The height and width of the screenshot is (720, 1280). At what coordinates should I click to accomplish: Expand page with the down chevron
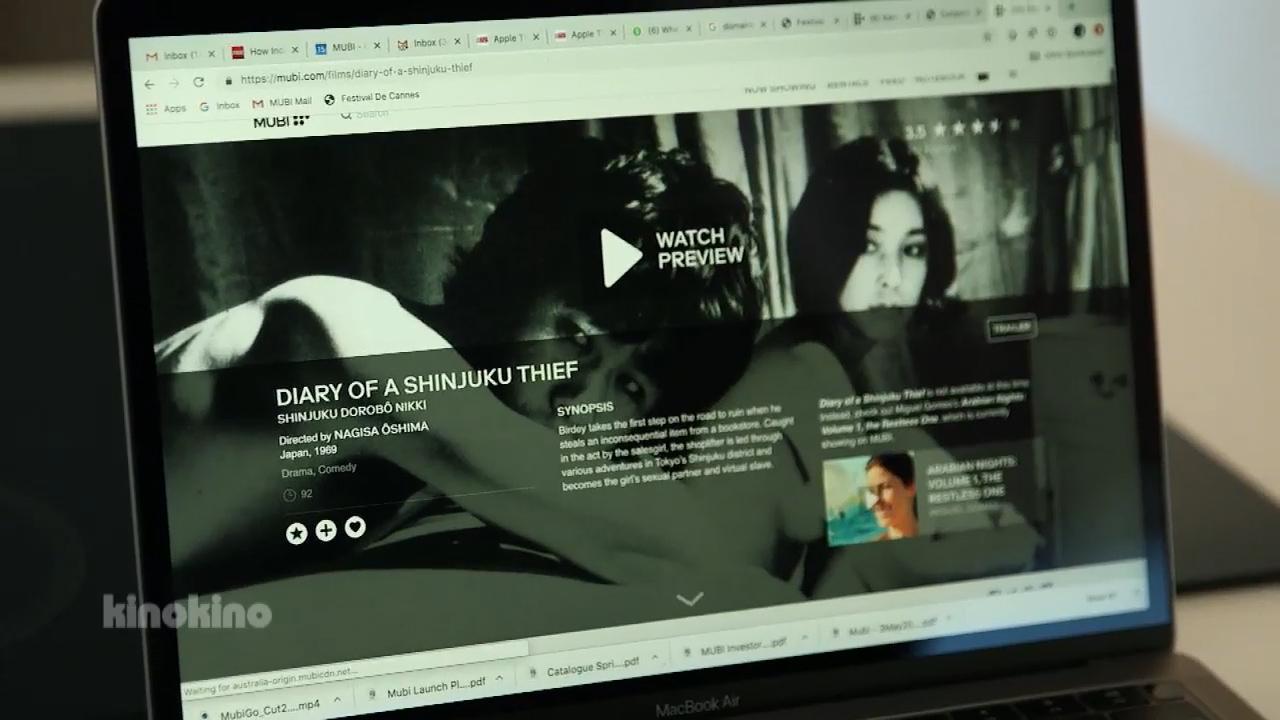(x=690, y=599)
